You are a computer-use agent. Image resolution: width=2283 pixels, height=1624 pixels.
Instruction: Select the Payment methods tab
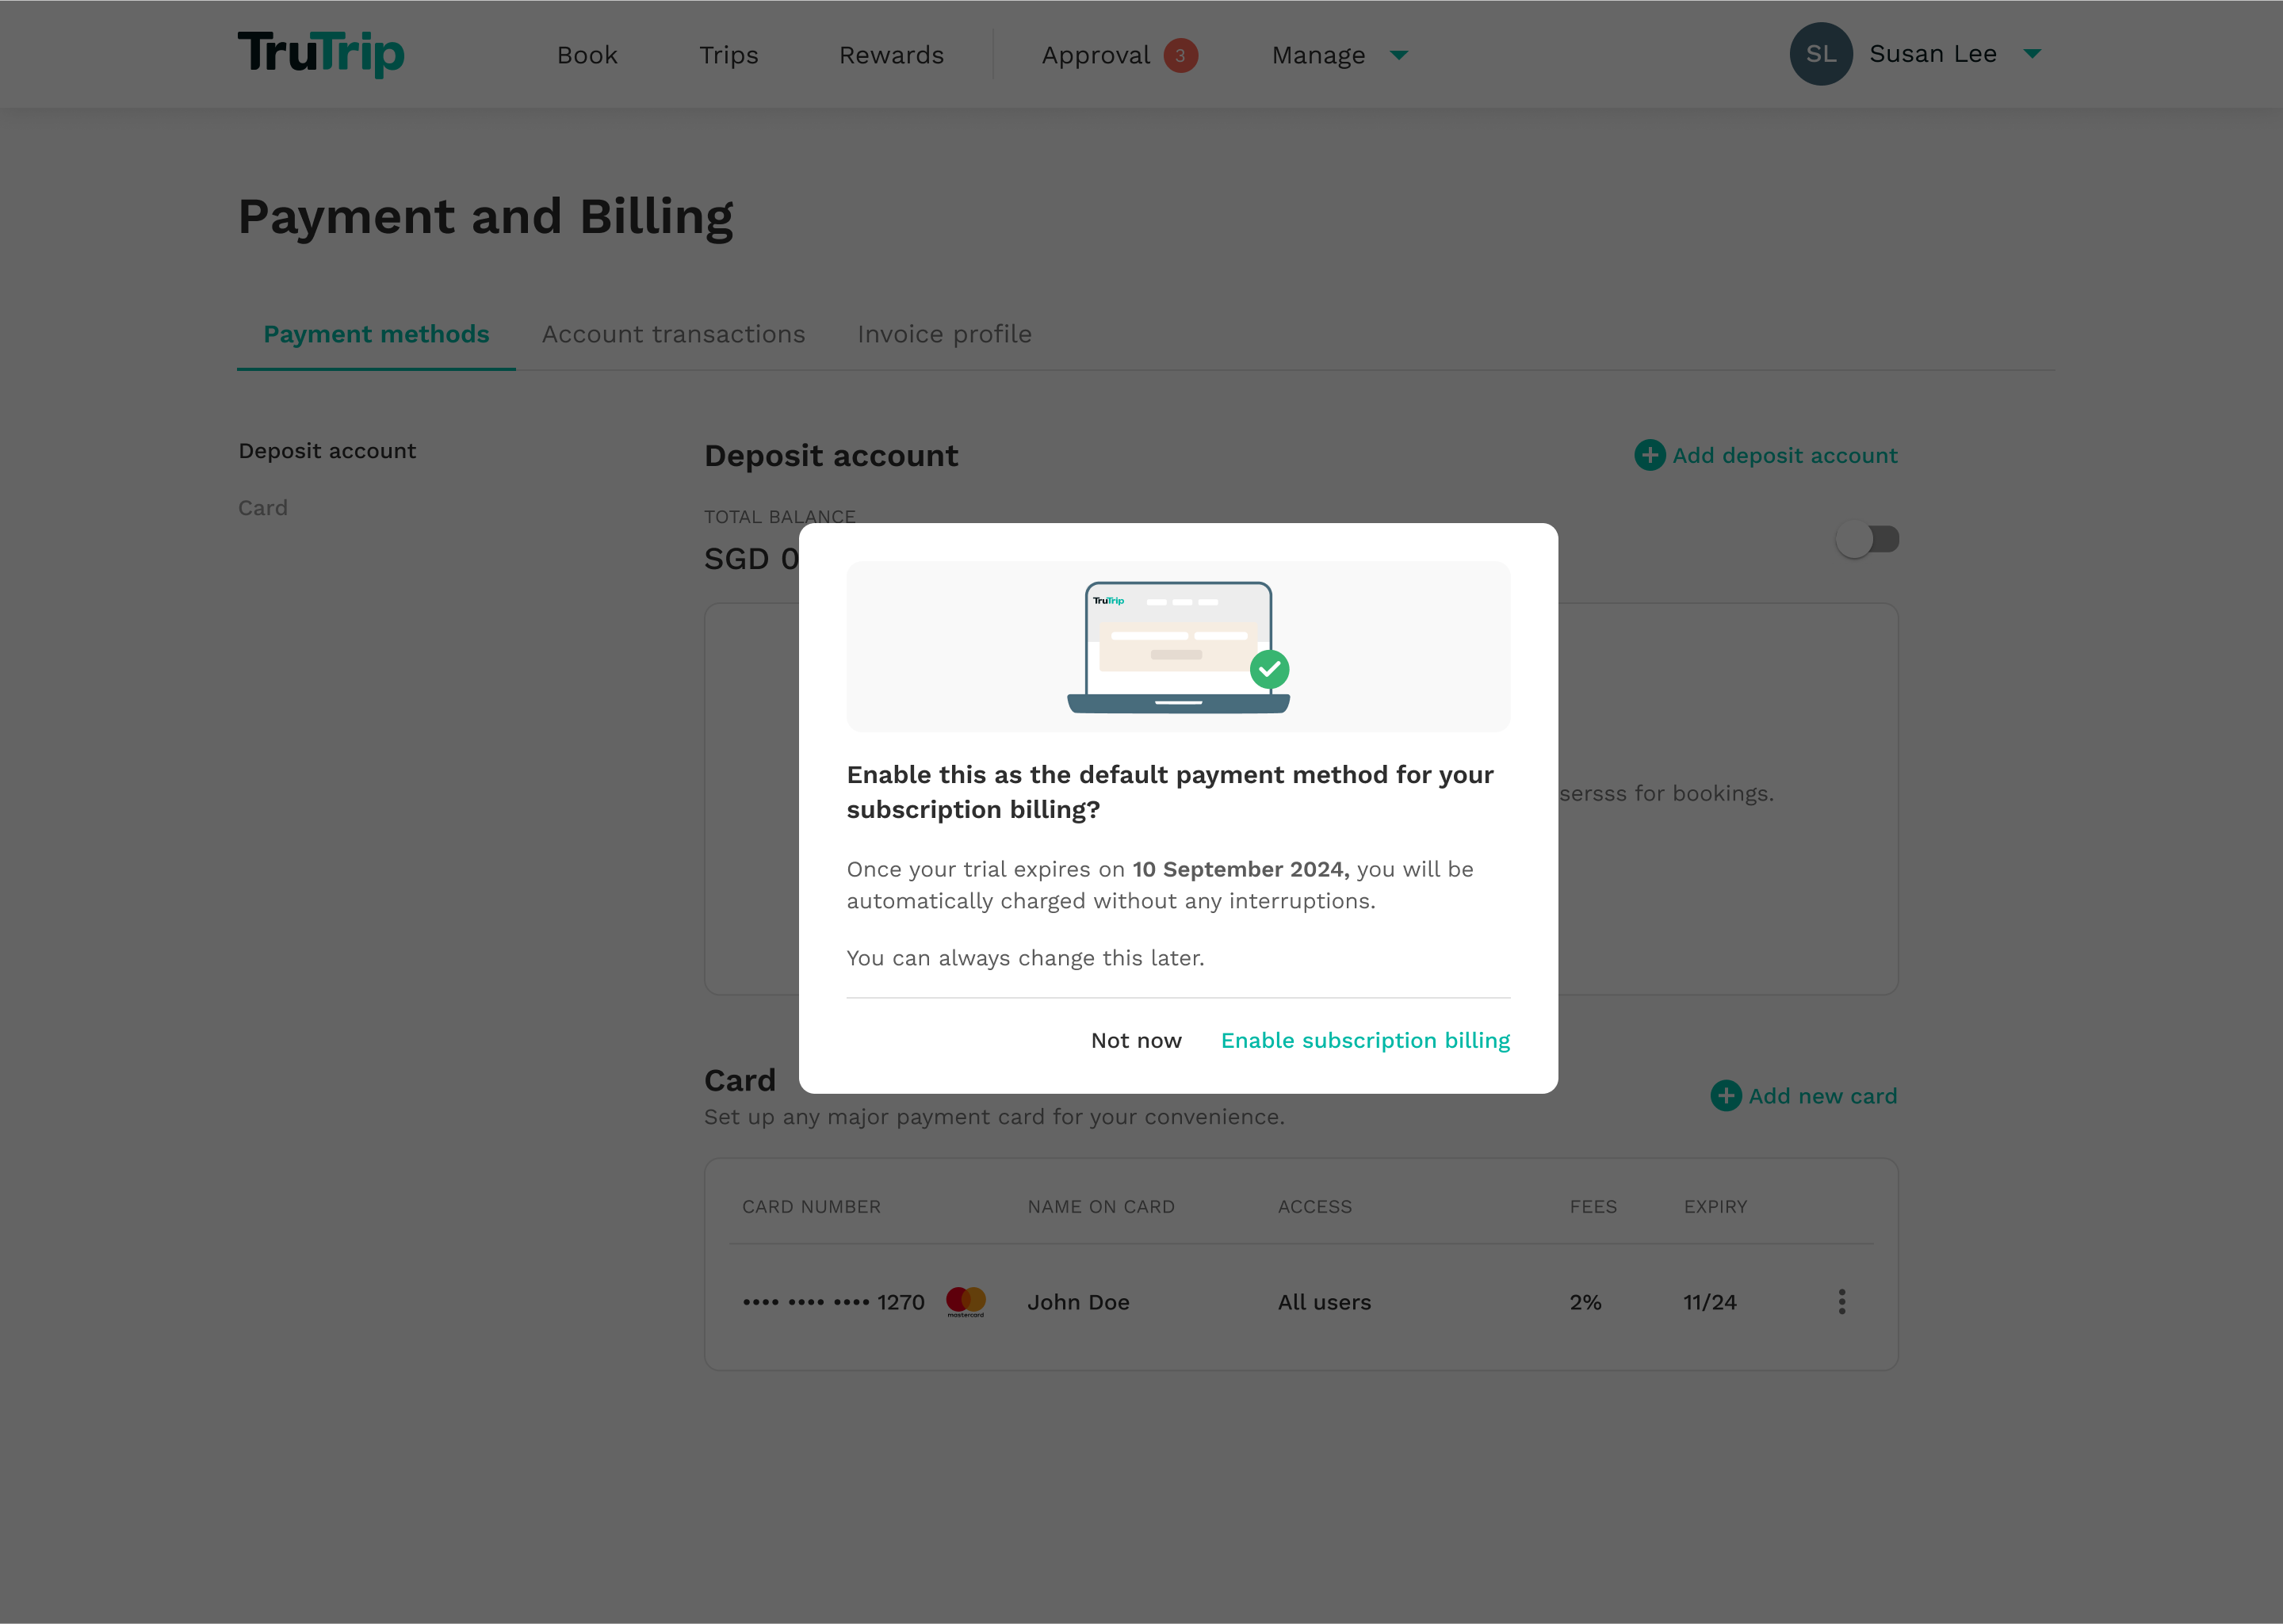pyautogui.click(x=376, y=334)
